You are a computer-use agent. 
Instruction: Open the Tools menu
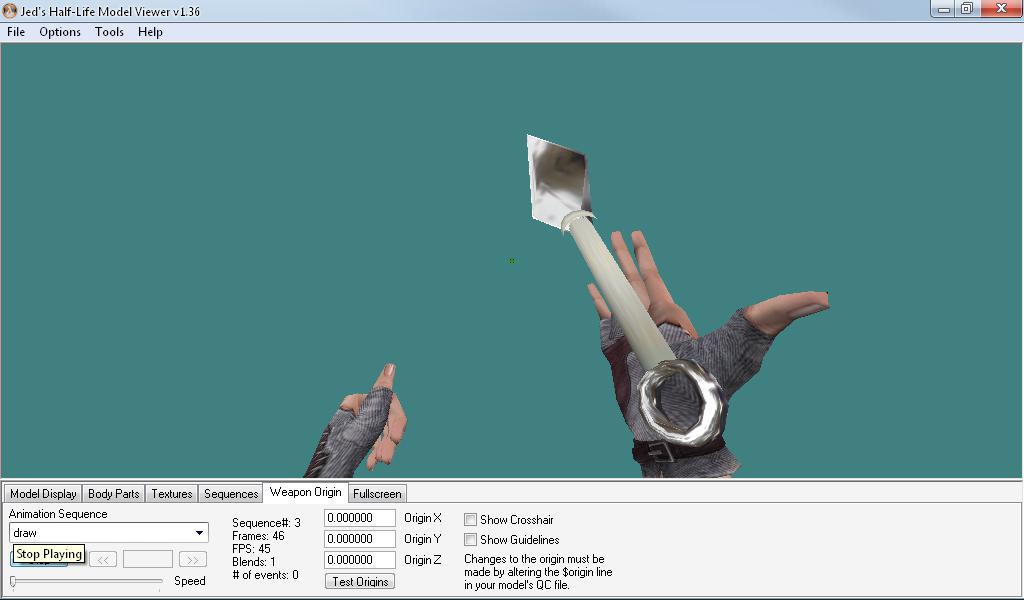point(109,32)
